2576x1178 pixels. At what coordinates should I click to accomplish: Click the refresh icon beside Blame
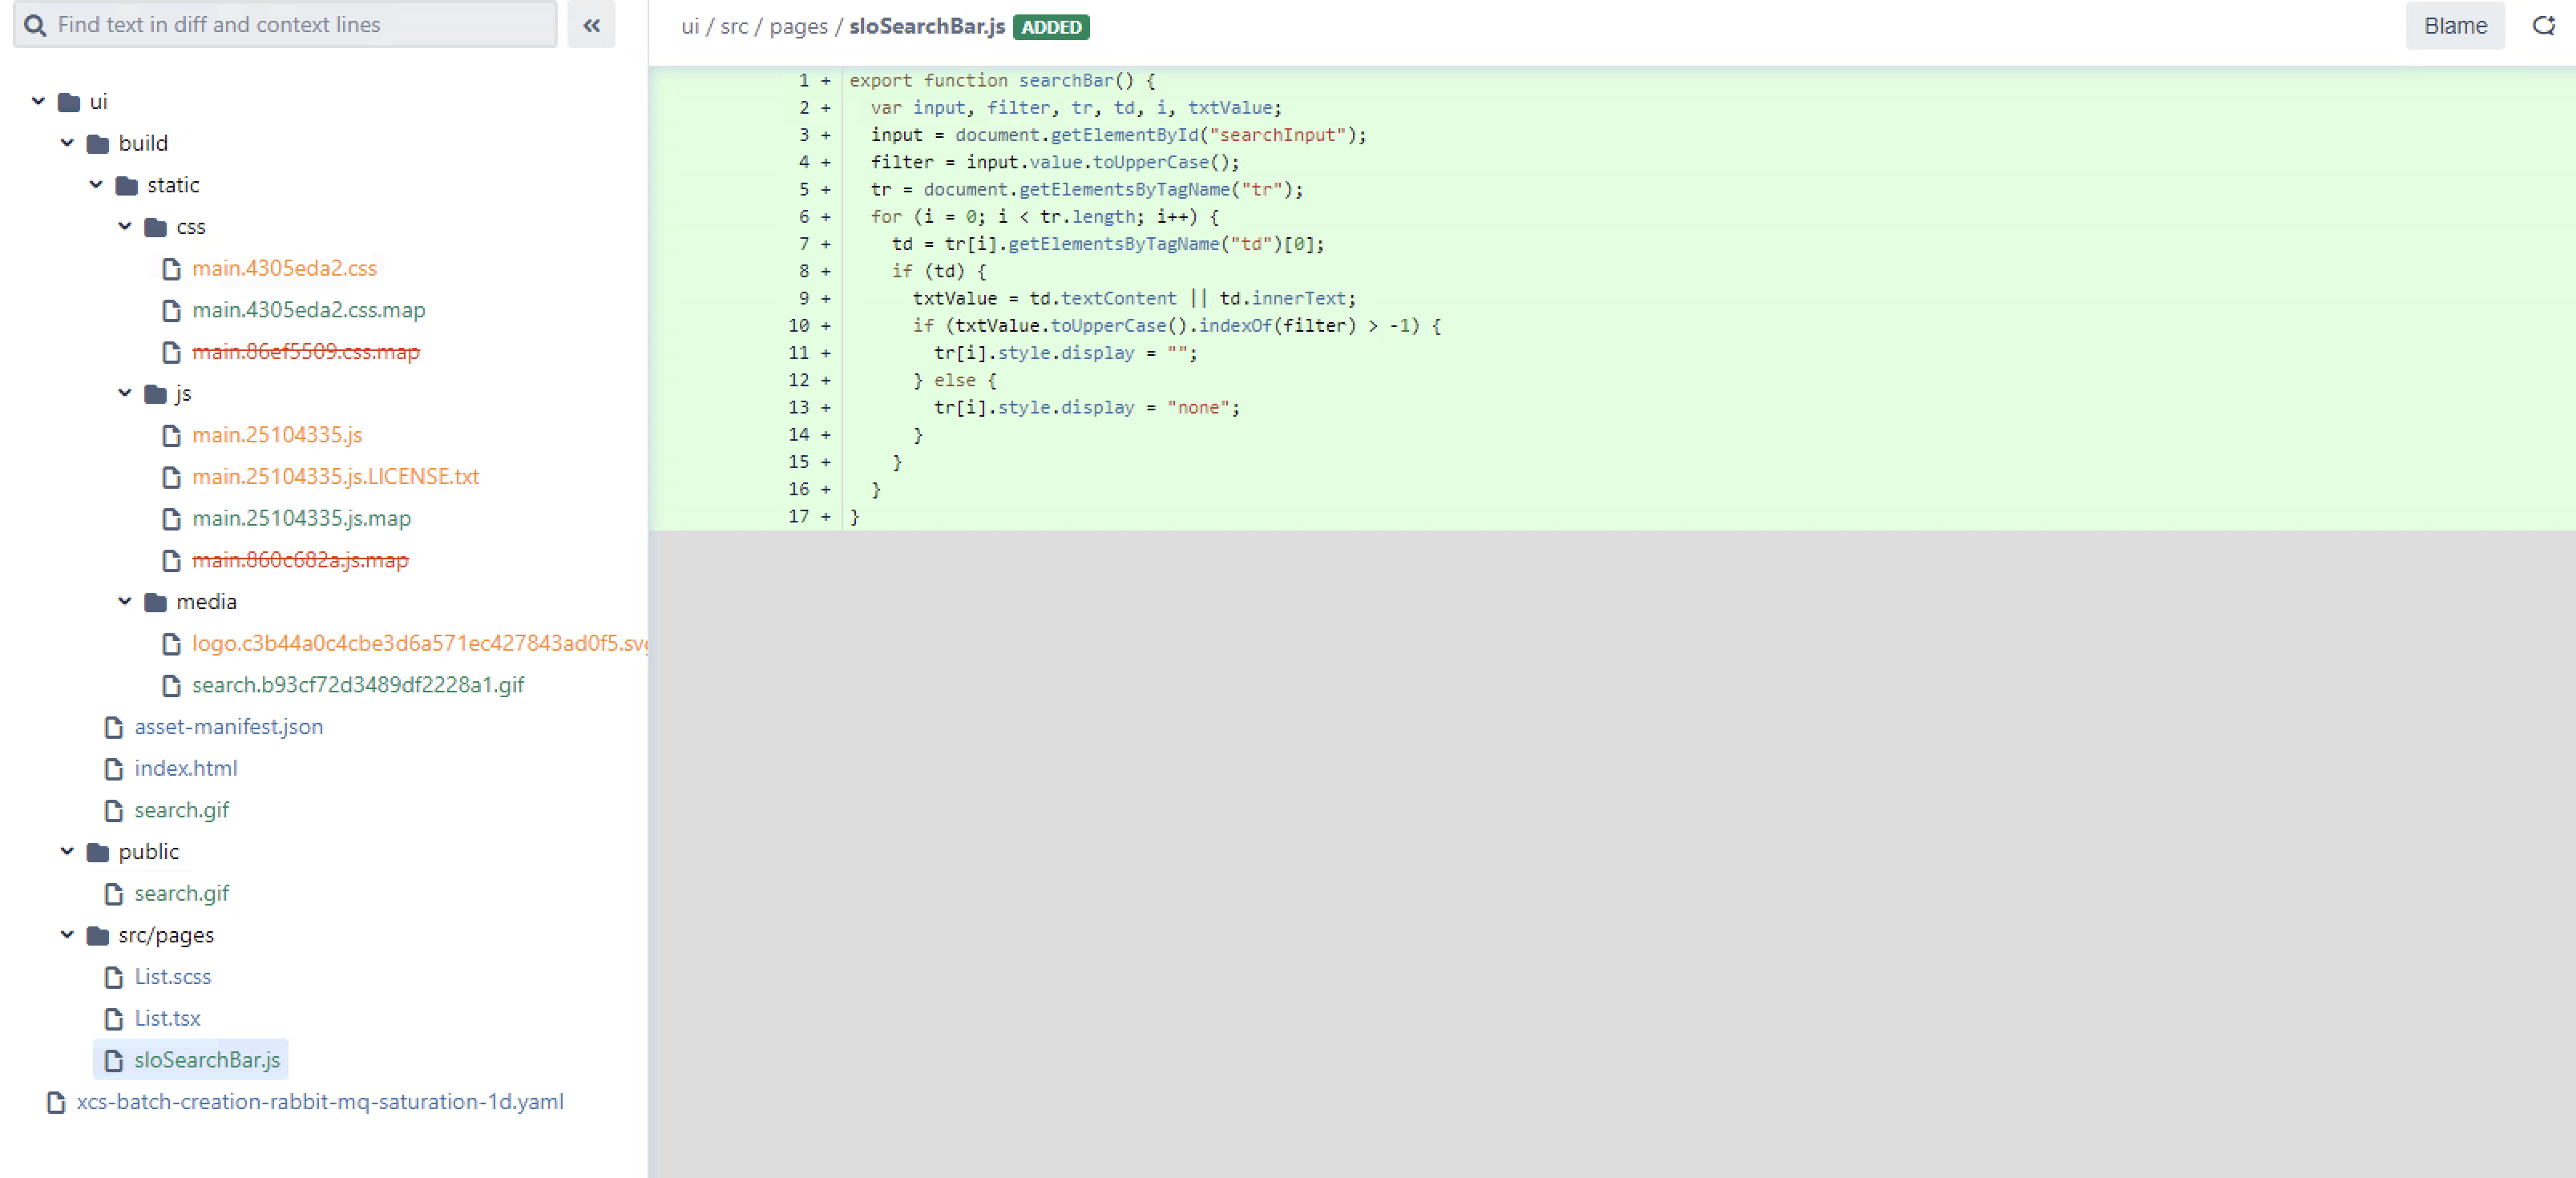coord(2543,26)
